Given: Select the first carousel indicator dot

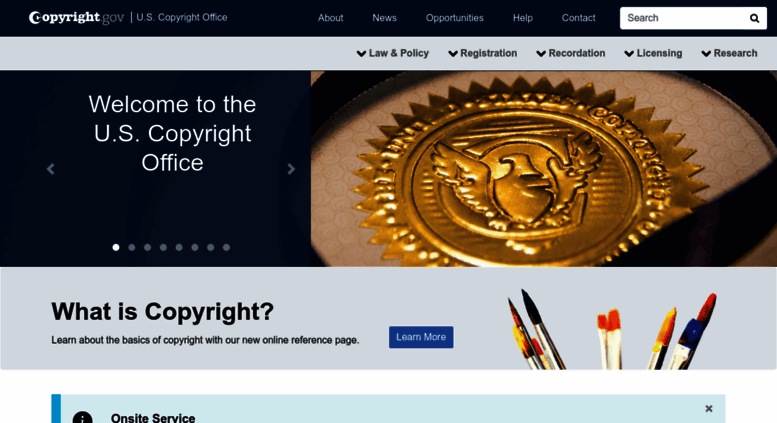Looking at the screenshot, I should 116,247.
